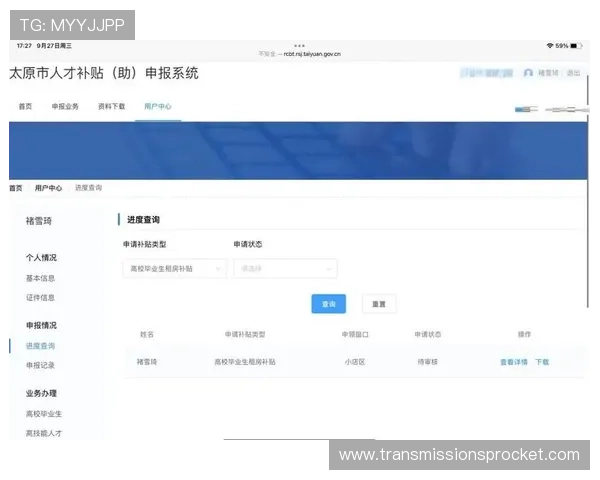Image resolution: width=600 pixels, height=480 pixels.
Task: Click 申请状态 column header
Action: tap(427, 334)
